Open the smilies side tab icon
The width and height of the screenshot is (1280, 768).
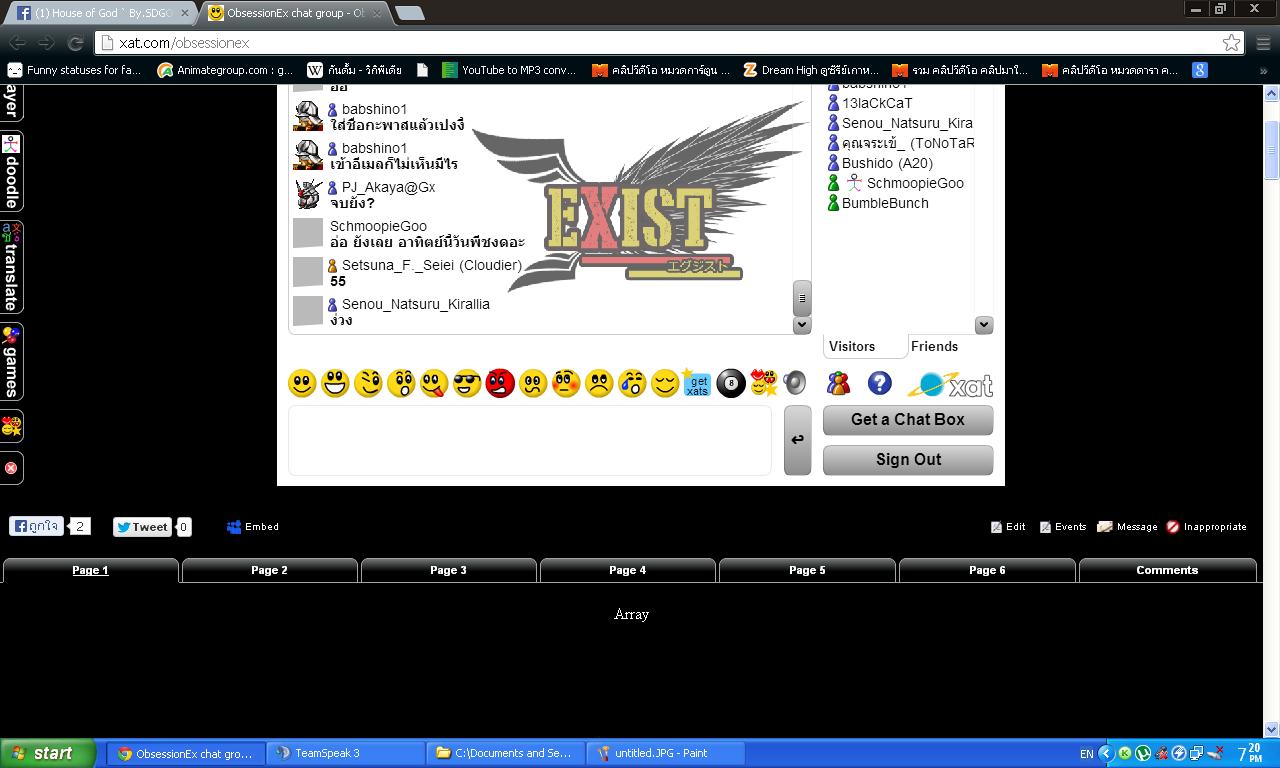point(11,427)
